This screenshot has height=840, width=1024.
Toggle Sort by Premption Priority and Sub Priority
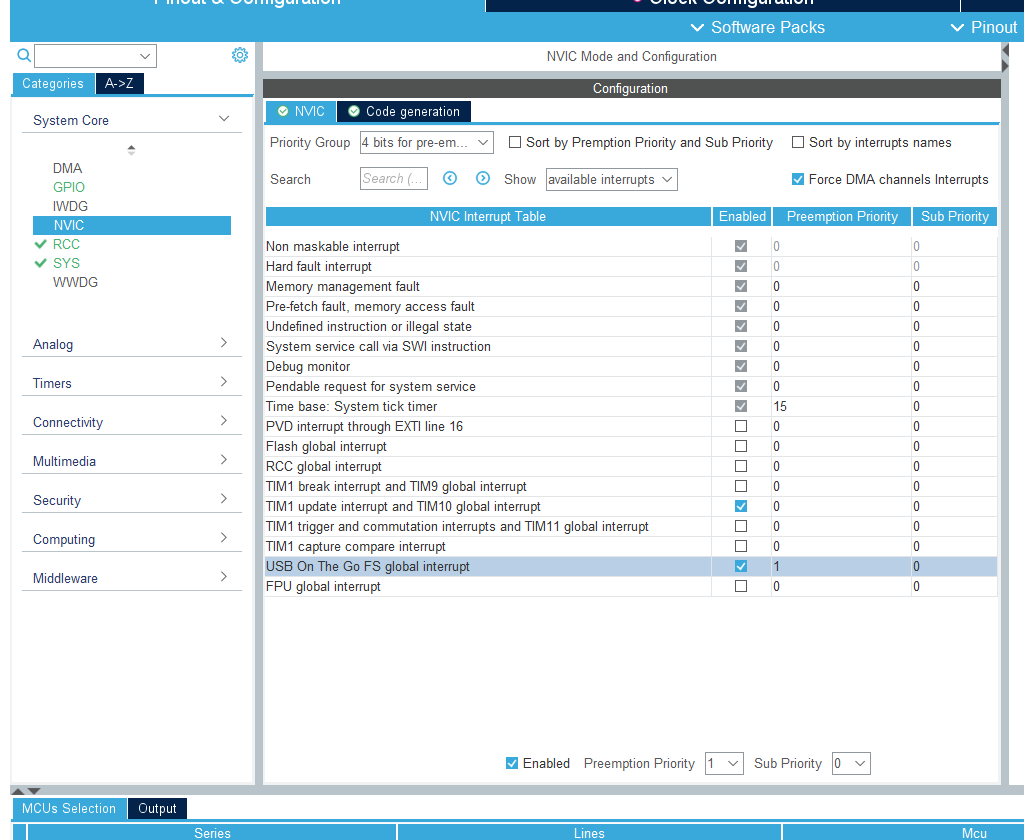point(515,142)
